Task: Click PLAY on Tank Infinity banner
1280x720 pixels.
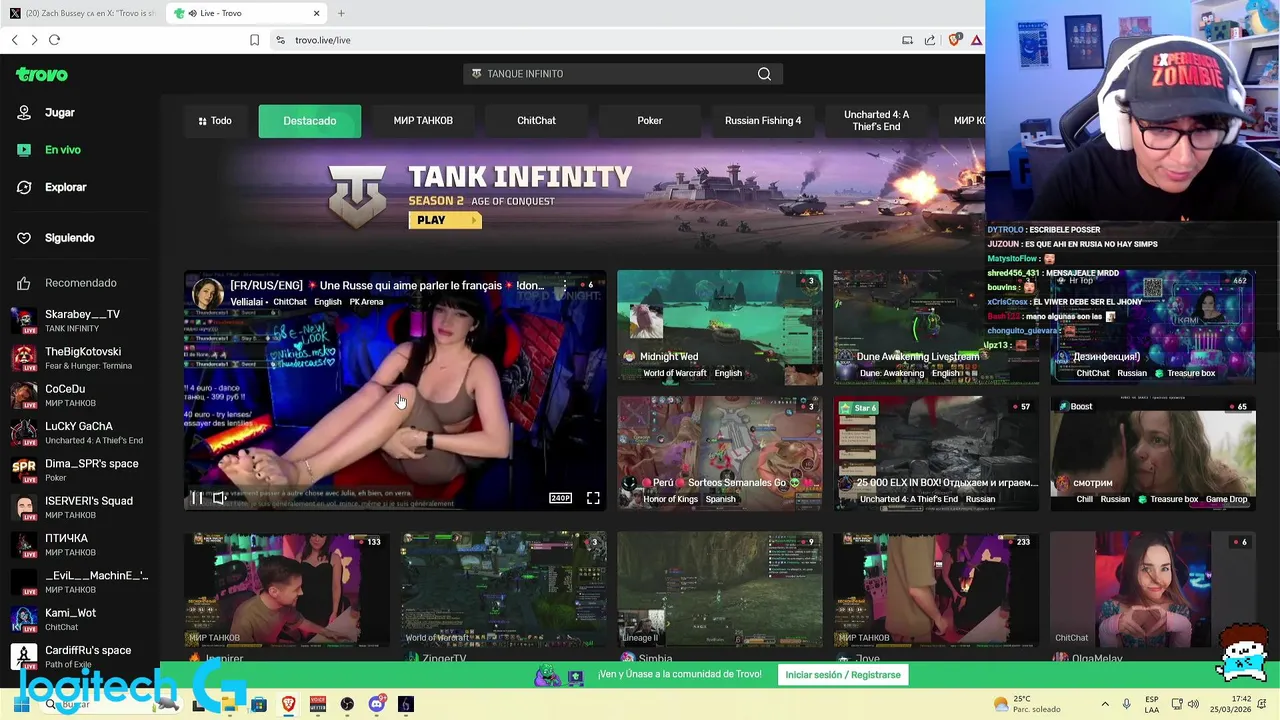Action: [x=444, y=220]
